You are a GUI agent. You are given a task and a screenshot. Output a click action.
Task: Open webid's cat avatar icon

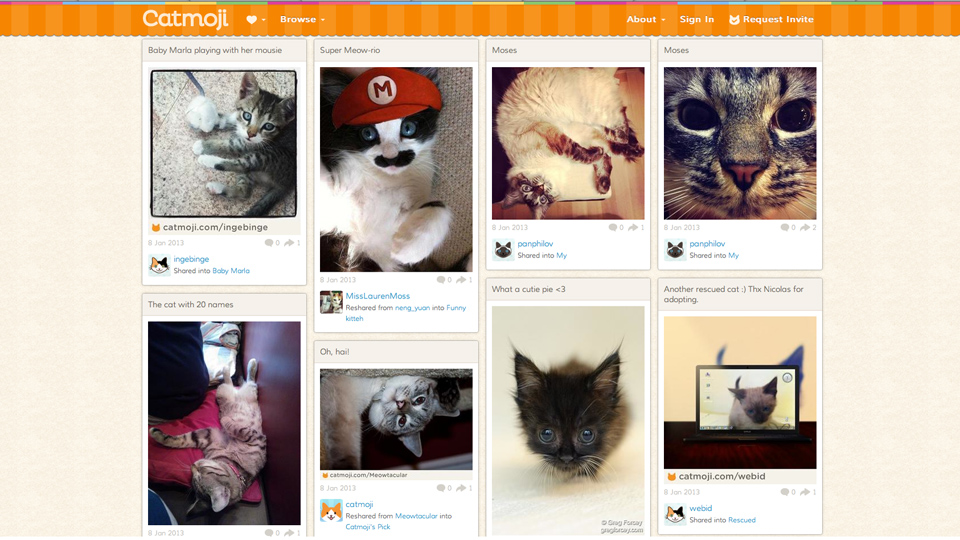[675, 514]
